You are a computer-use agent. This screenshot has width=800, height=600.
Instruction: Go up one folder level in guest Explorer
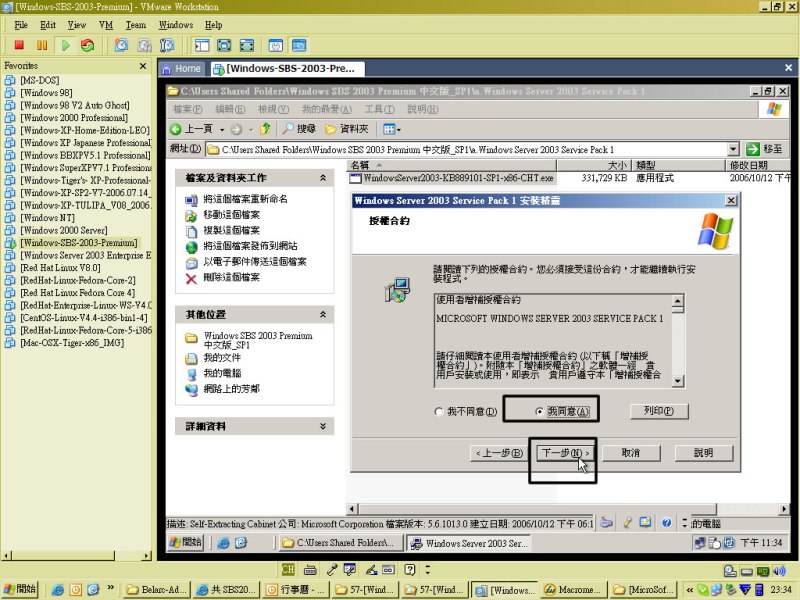pyautogui.click(x=265, y=129)
